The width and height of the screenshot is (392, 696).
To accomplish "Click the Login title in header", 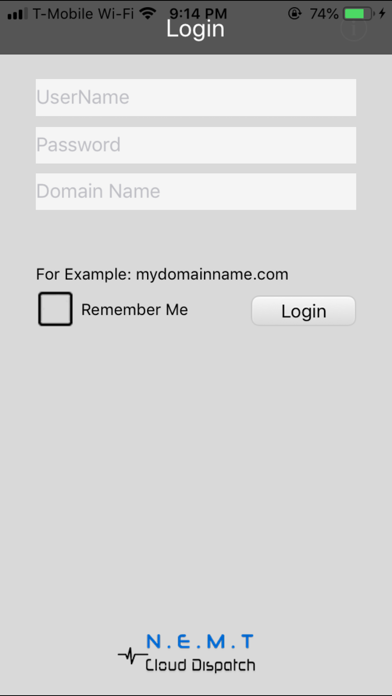I will point(195,29).
